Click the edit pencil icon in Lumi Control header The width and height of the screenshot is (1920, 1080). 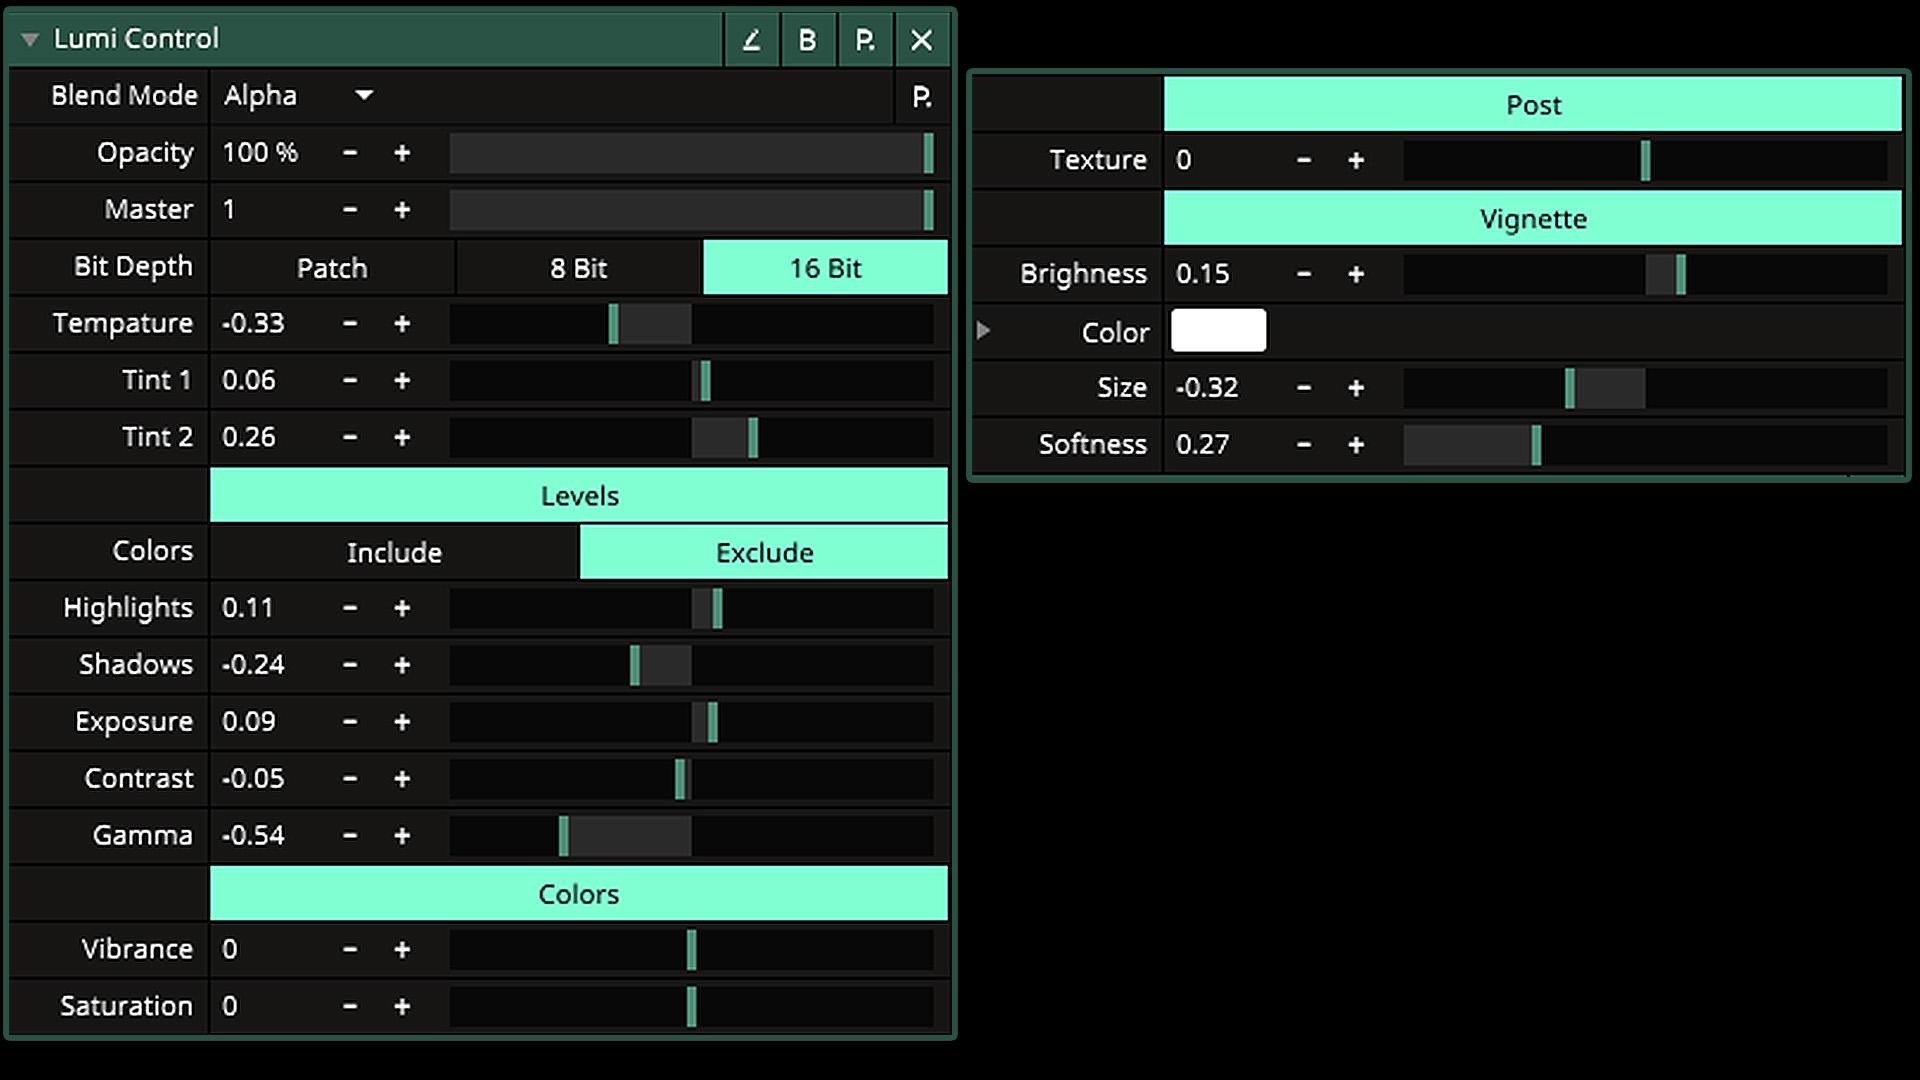click(751, 40)
